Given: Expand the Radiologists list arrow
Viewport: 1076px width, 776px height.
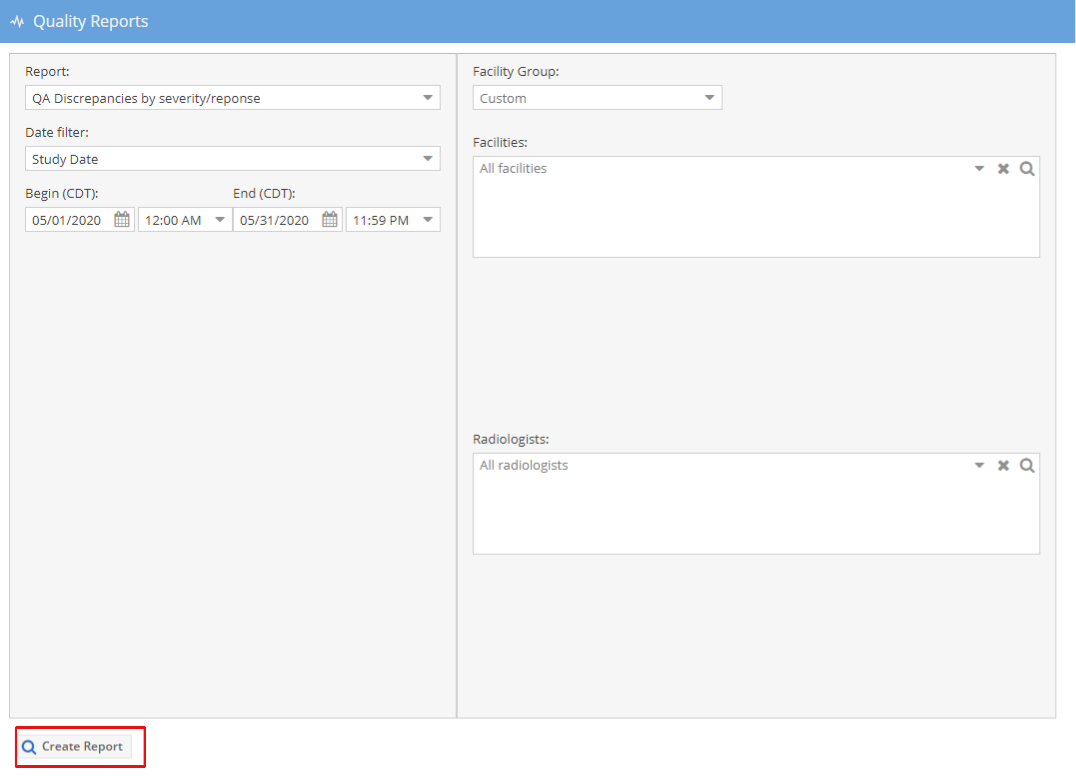Looking at the screenshot, I should tap(979, 466).
